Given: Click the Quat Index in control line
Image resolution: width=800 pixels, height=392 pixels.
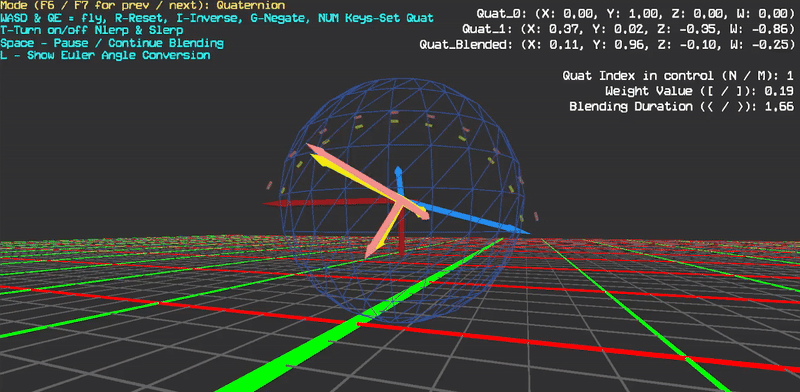Looking at the screenshot, I should click(x=678, y=76).
